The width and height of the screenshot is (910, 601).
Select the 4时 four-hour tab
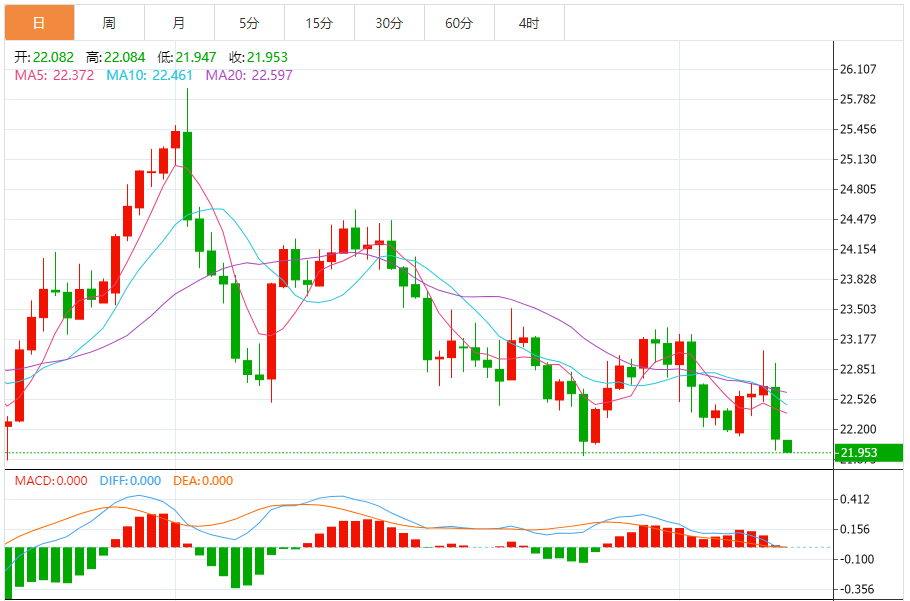pyautogui.click(x=529, y=23)
